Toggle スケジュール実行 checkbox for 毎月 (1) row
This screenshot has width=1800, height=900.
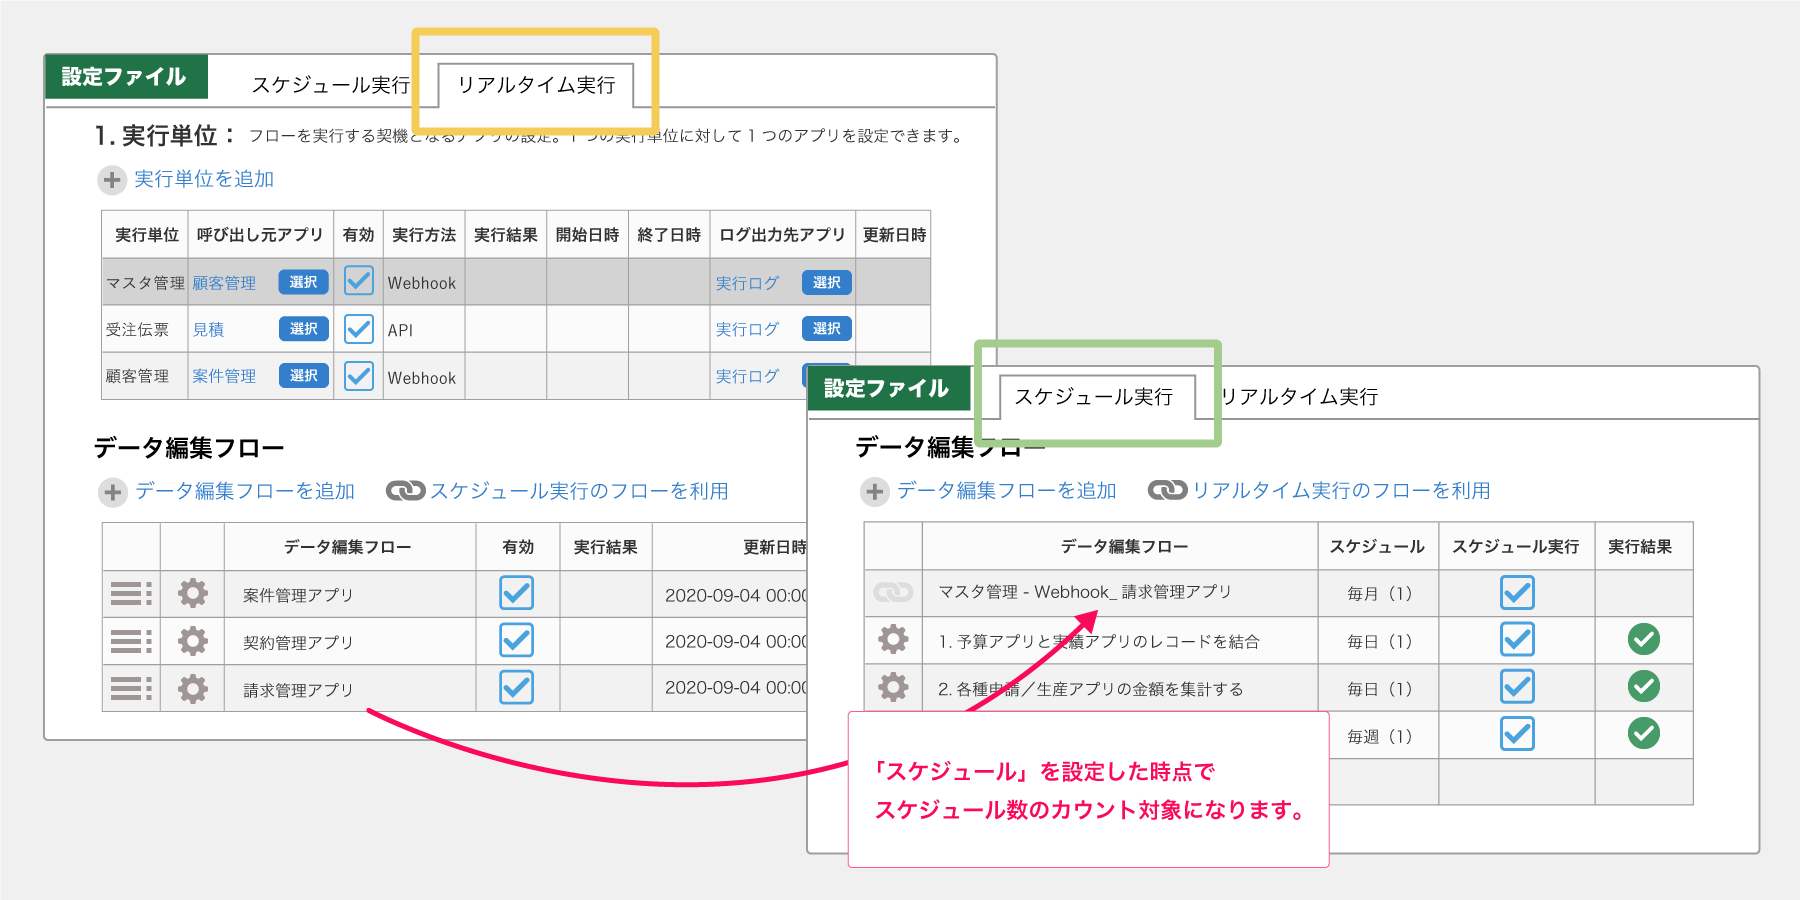click(1517, 593)
